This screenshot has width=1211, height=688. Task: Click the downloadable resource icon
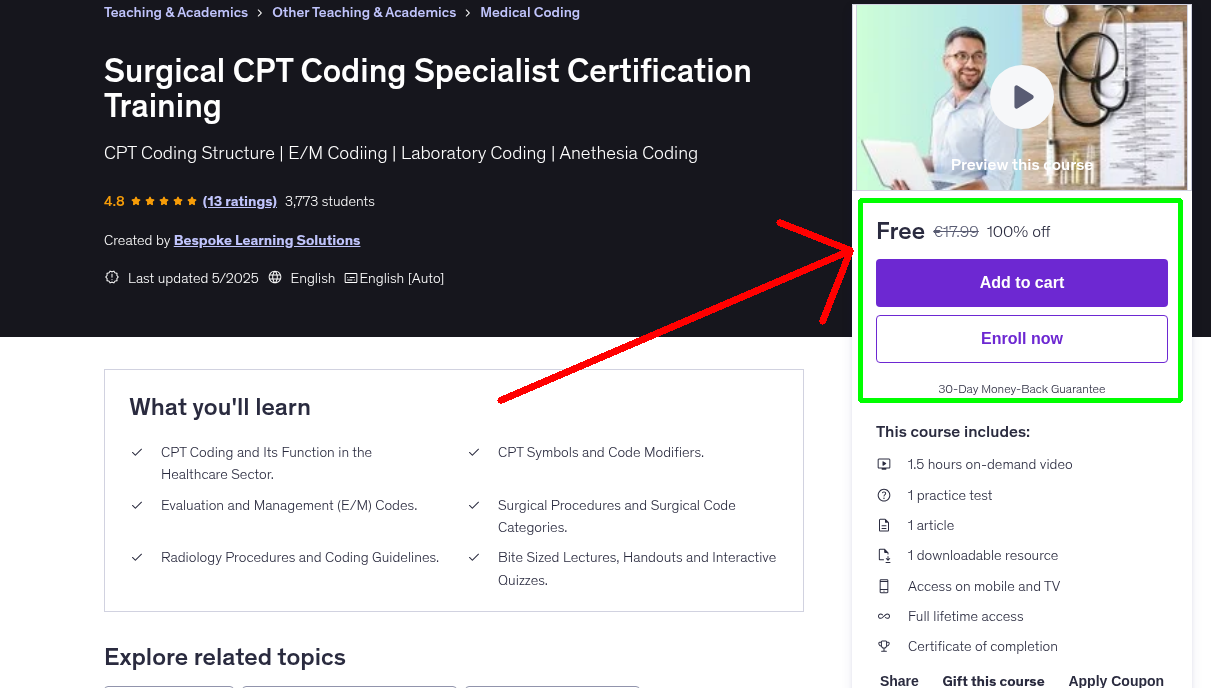[884, 555]
